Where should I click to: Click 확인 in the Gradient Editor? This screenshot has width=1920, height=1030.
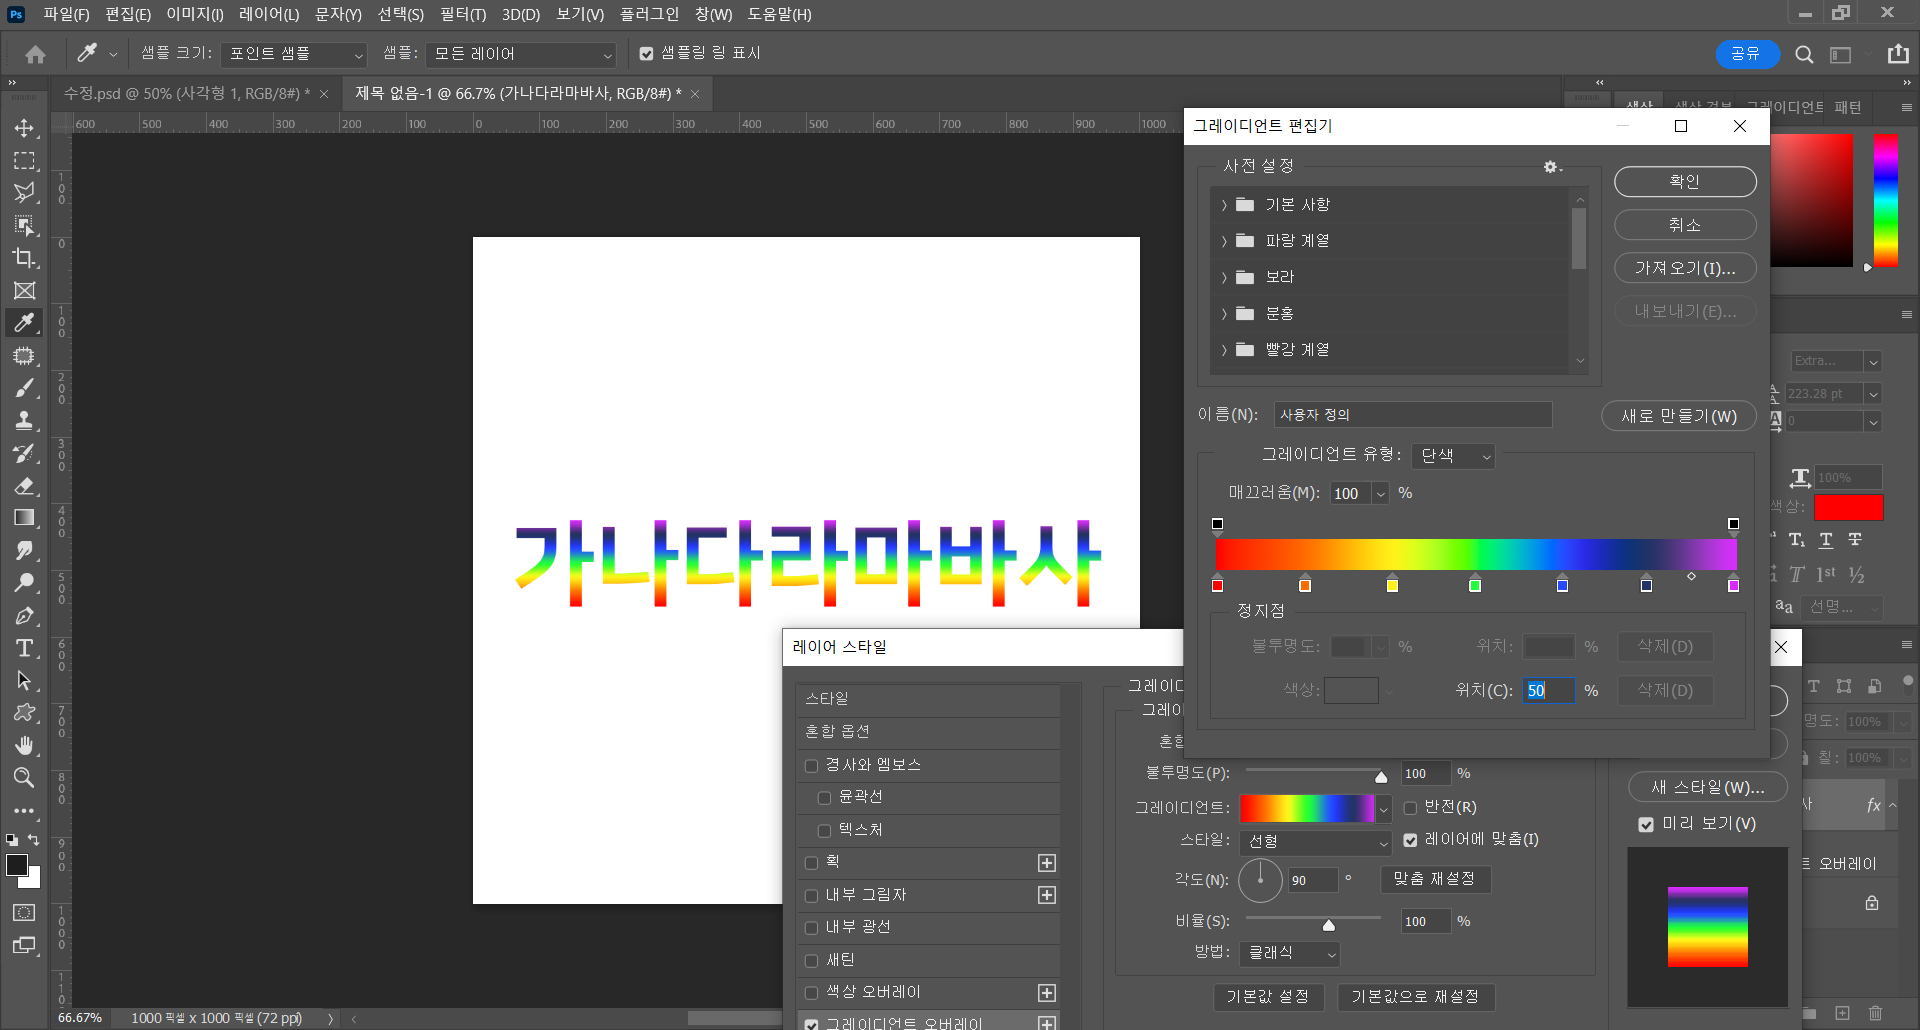(x=1685, y=182)
